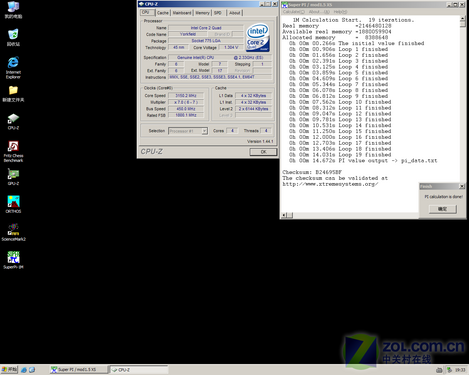Click the Super PI title bar icon
The width and height of the screenshot is (469, 375).
pyautogui.click(x=285, y=5)
